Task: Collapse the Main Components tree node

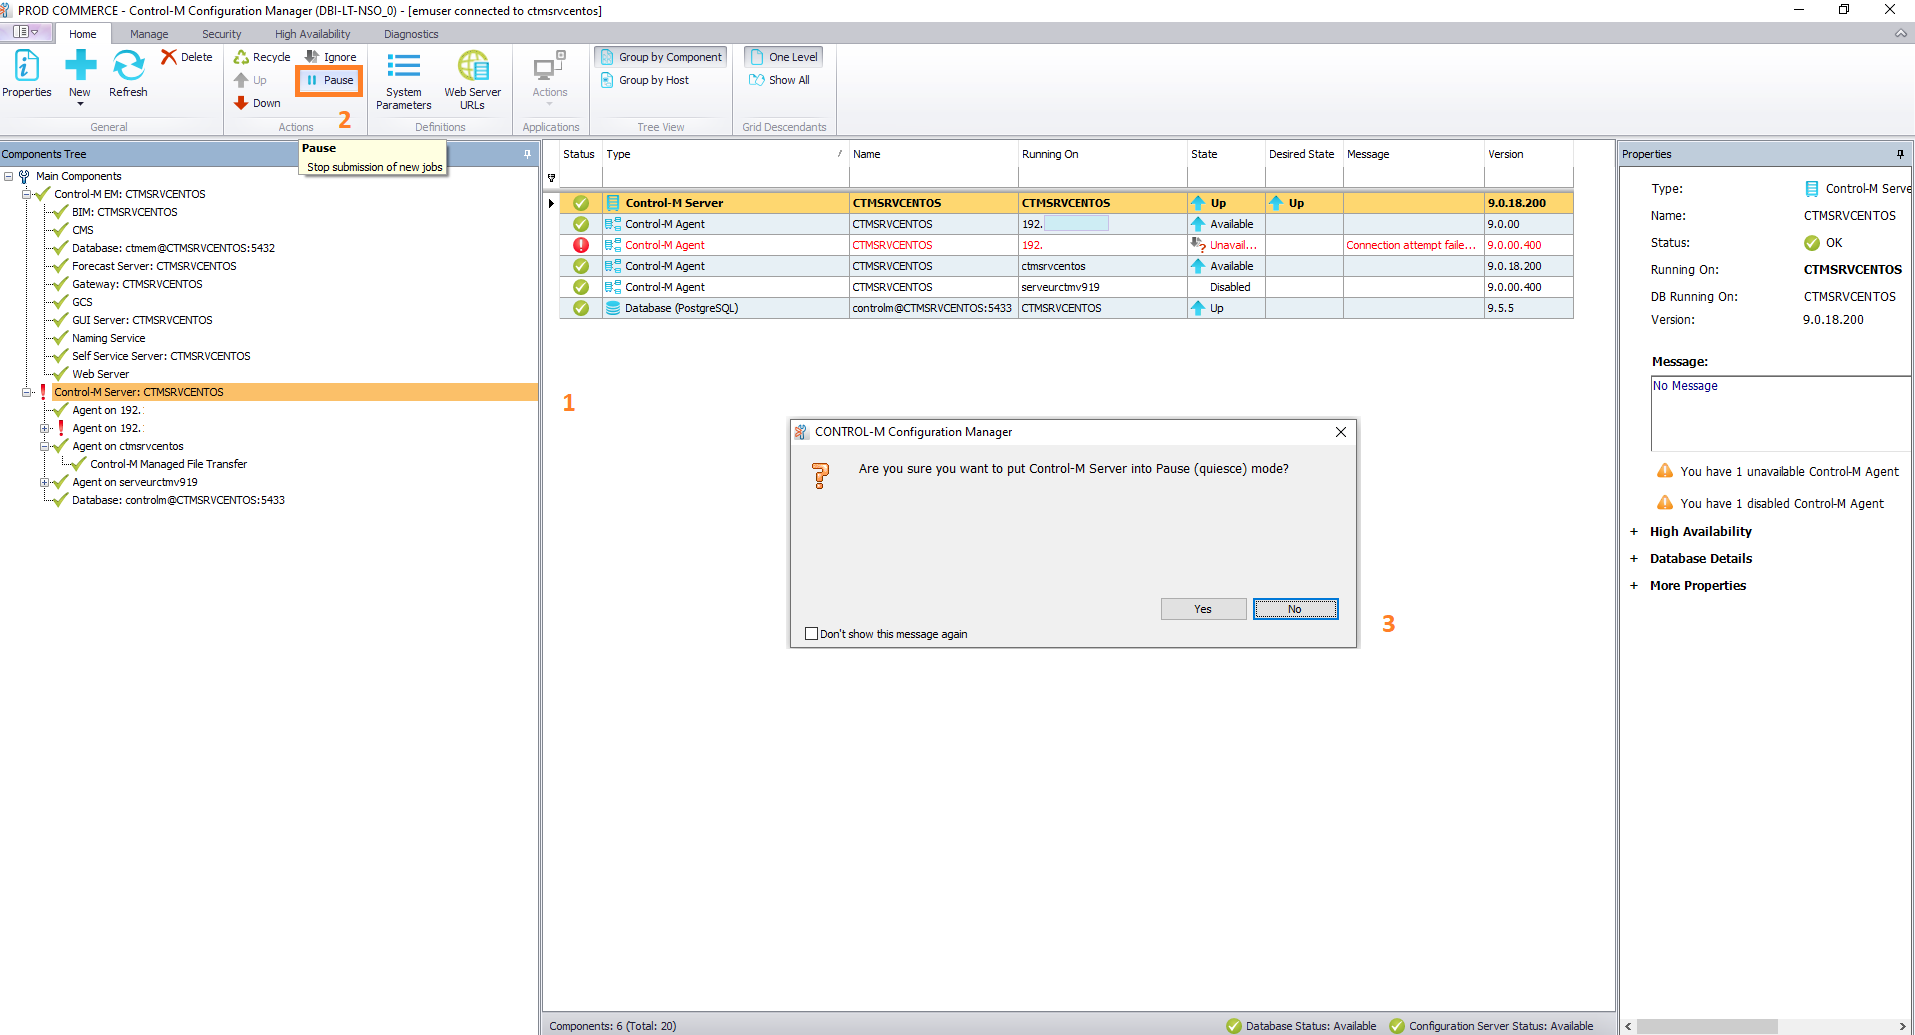Action: (8, 176)
